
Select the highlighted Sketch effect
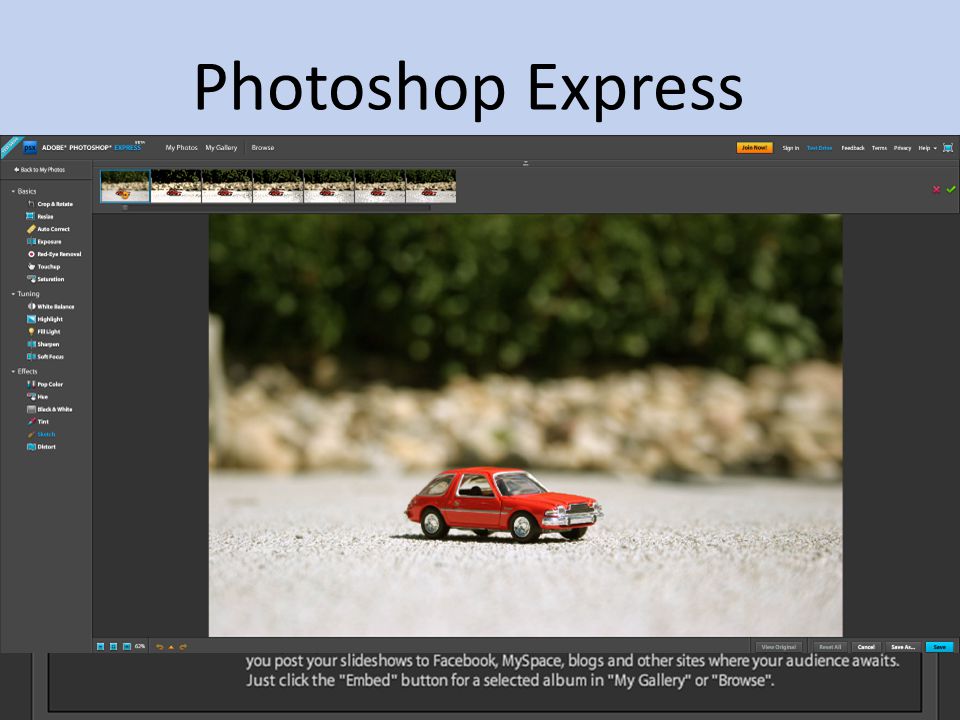point(41,434)
